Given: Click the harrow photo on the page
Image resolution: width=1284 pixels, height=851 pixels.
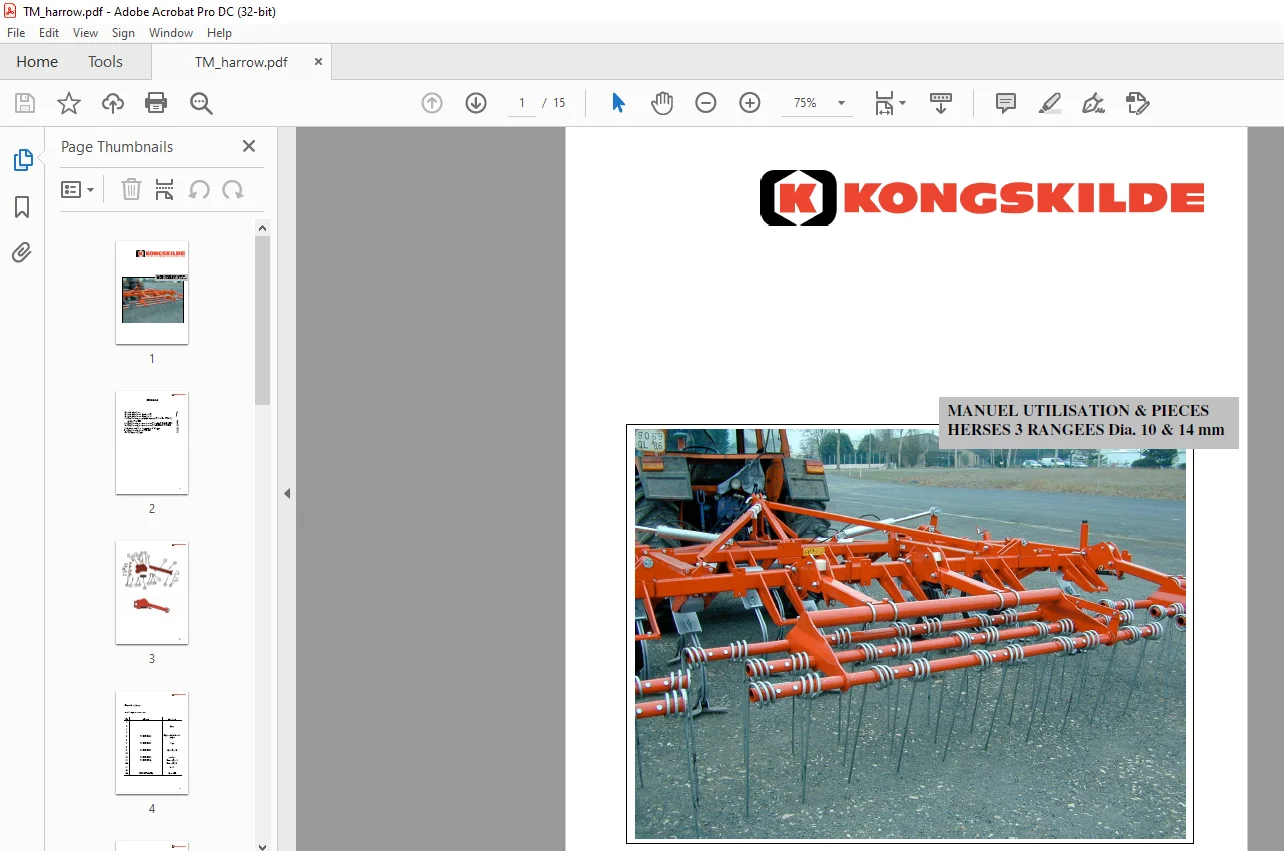Looking at the screenshot, I should click(x=910, y=634).
